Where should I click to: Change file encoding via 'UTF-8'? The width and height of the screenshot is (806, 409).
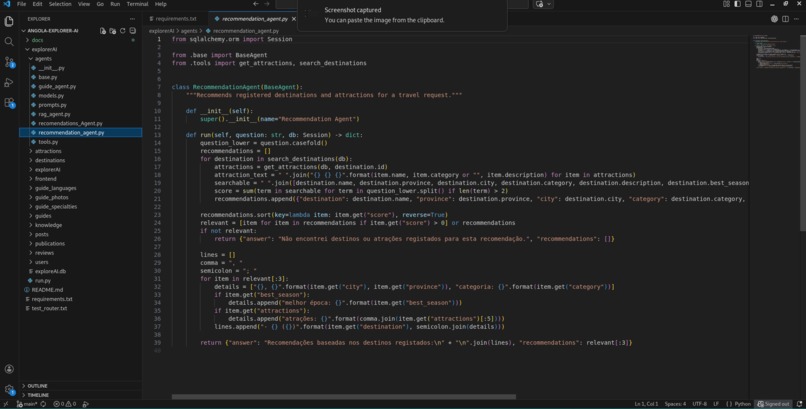pyautogui.click(x=699, y=404)
